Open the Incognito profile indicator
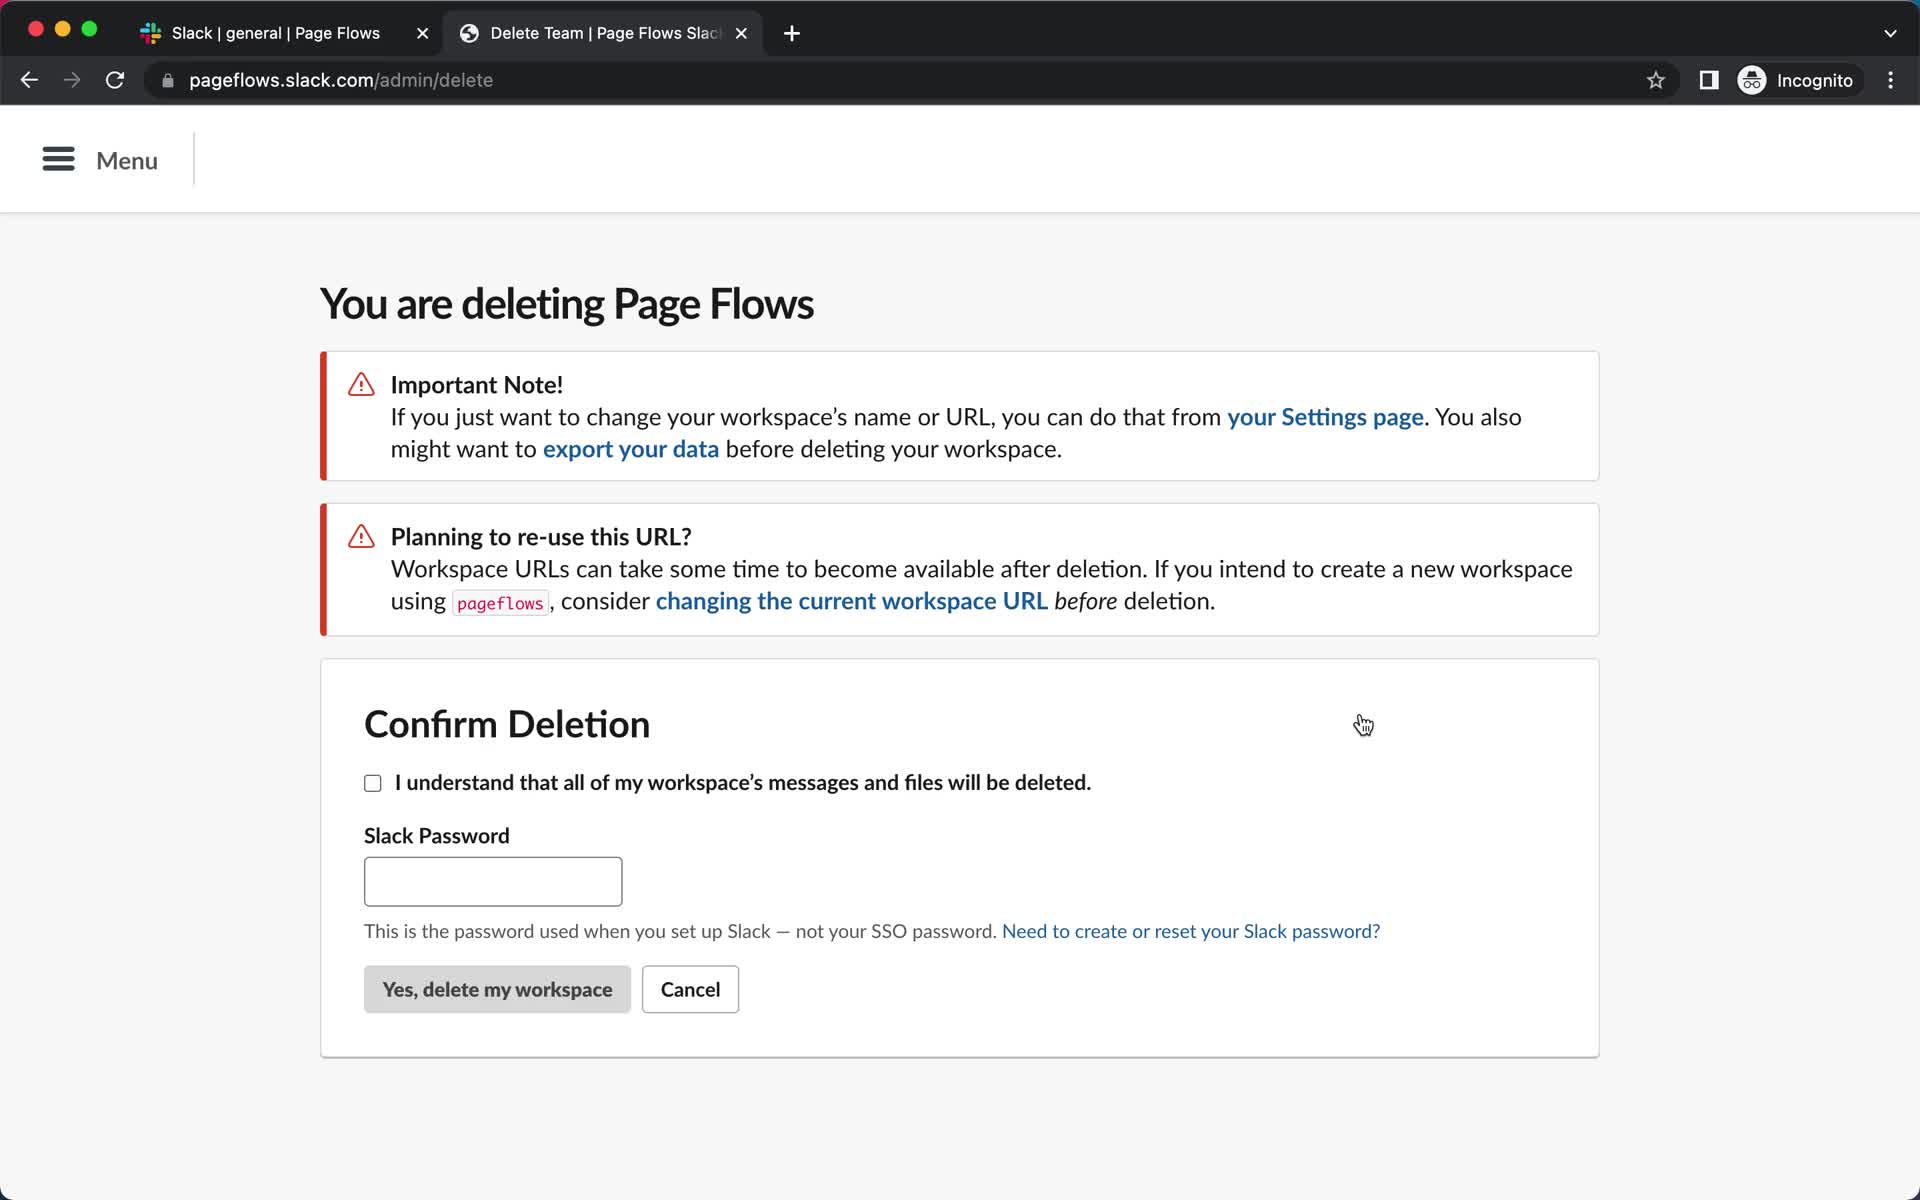 (1797, 80)
